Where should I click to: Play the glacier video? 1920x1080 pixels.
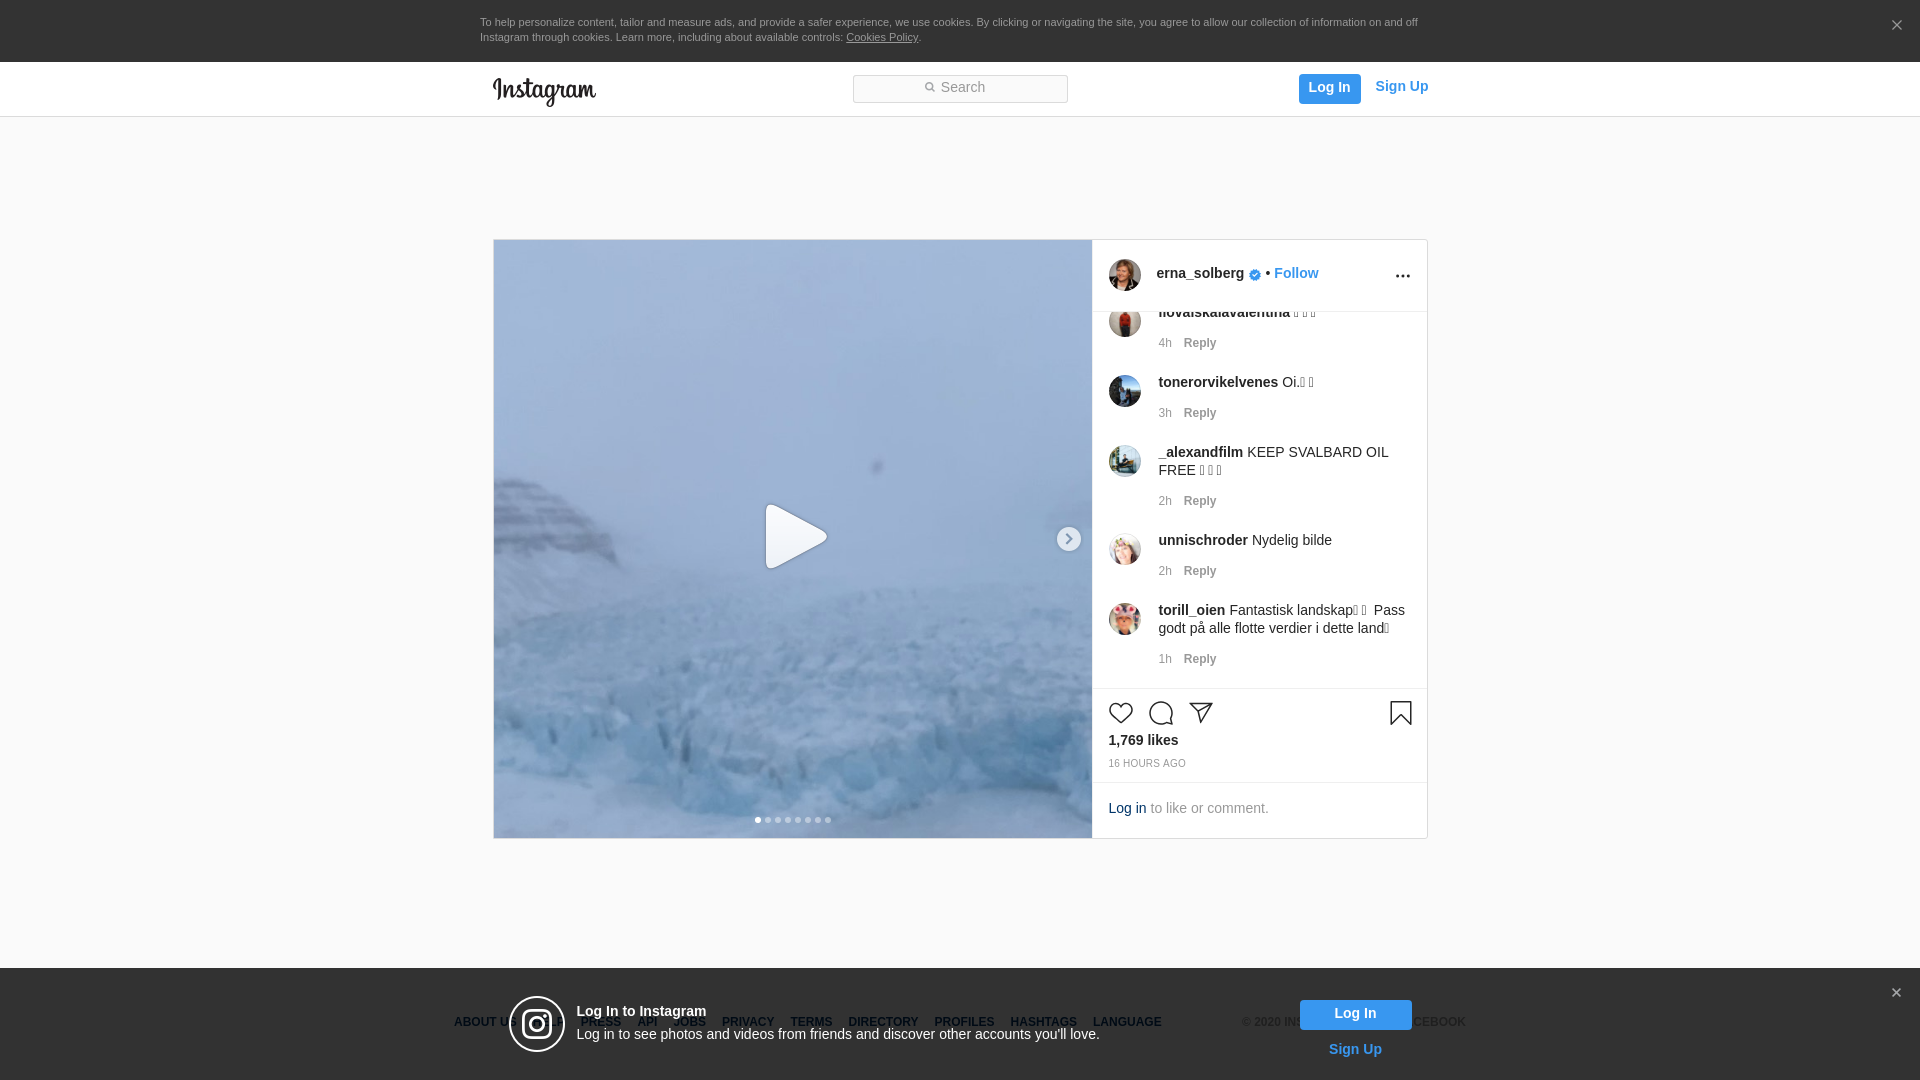coord(795,538)
